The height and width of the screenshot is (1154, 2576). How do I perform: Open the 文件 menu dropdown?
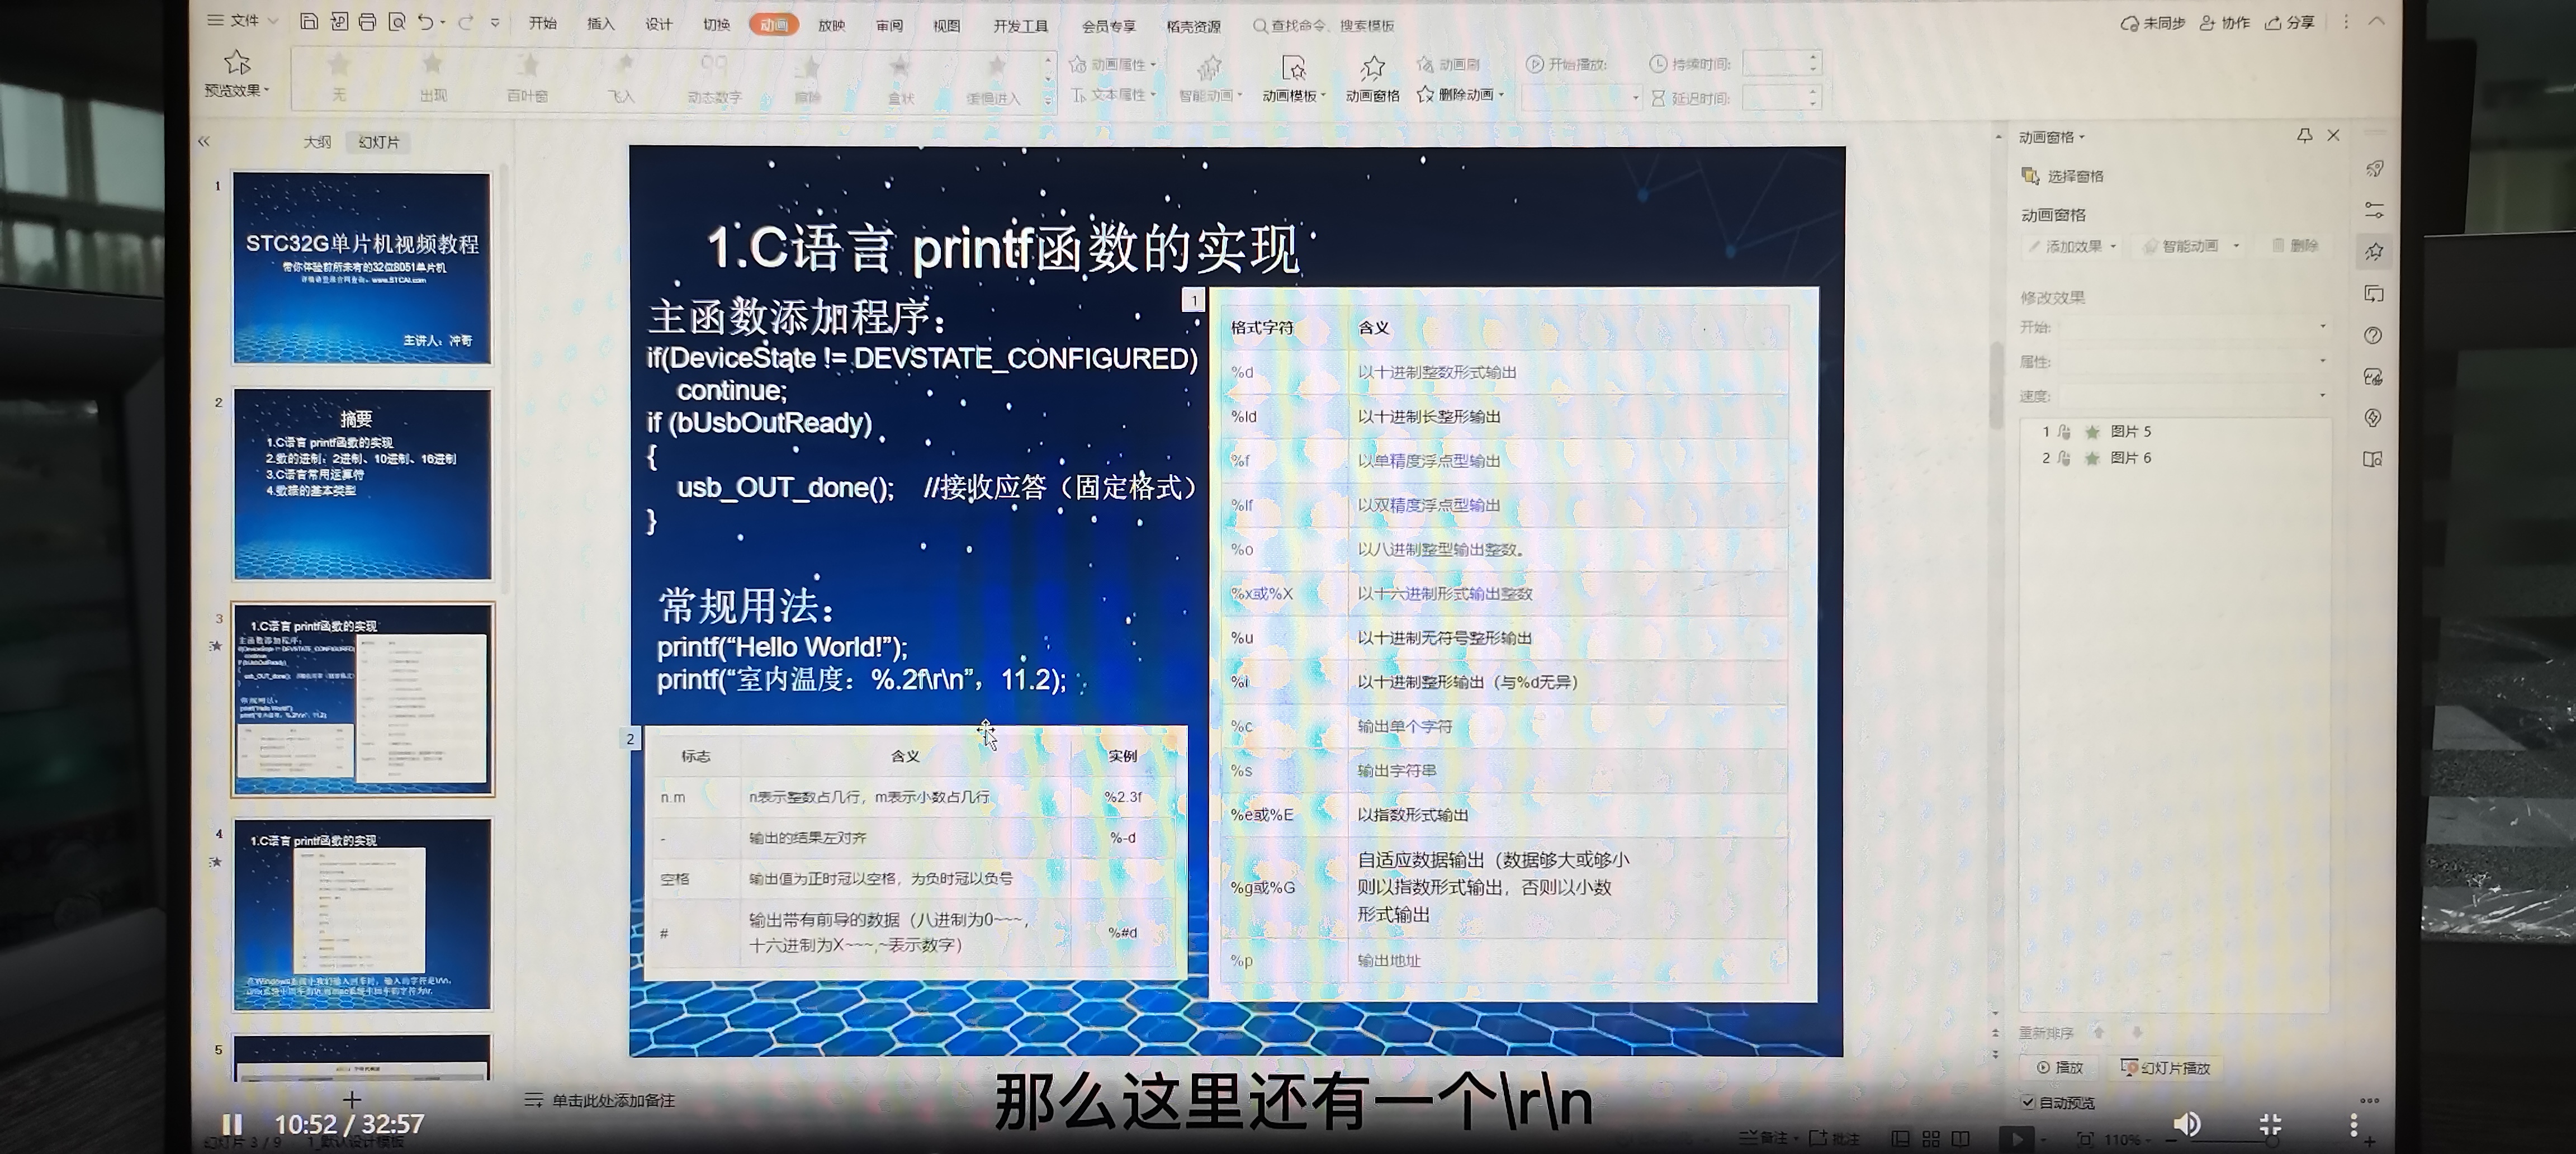(x=242, y=21)
